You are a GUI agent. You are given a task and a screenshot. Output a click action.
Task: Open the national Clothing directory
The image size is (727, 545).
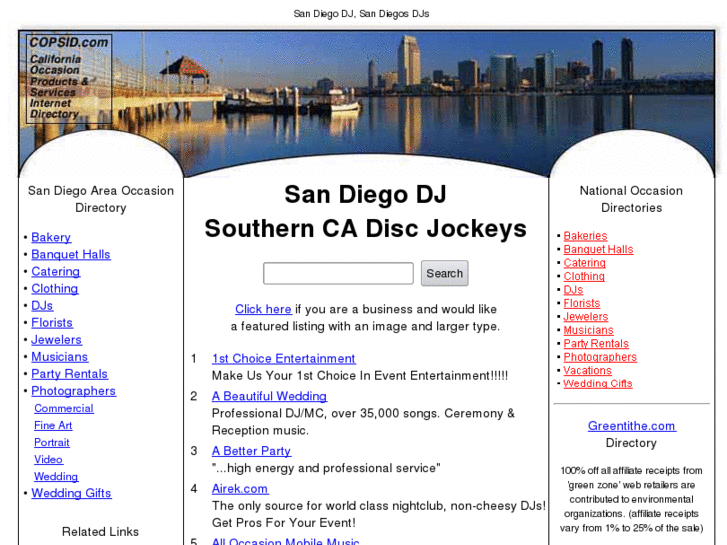tap(584, 276)
